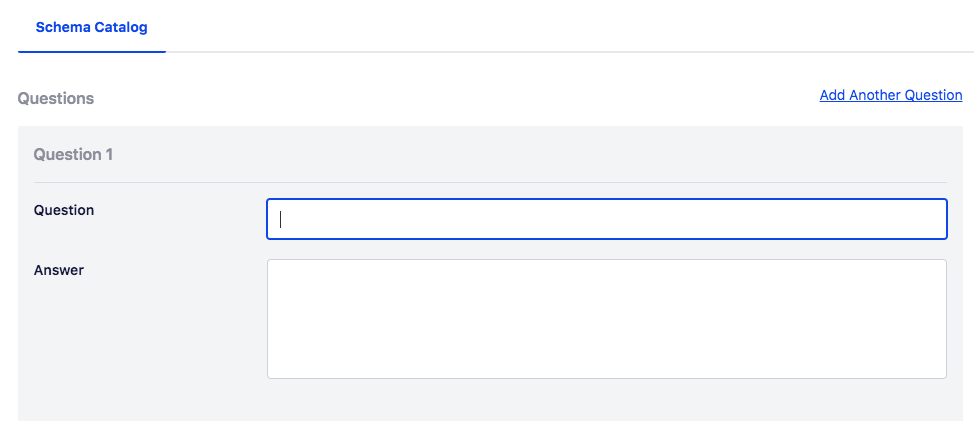The image size is (974, 435).
Task: Click the blue underline beneath Schema Catalog
Action: click(91, 50)
